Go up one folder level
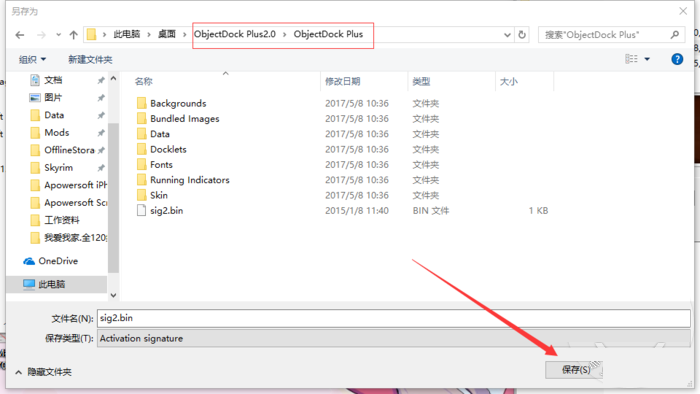The image size is (700, 394). point(74,35)
